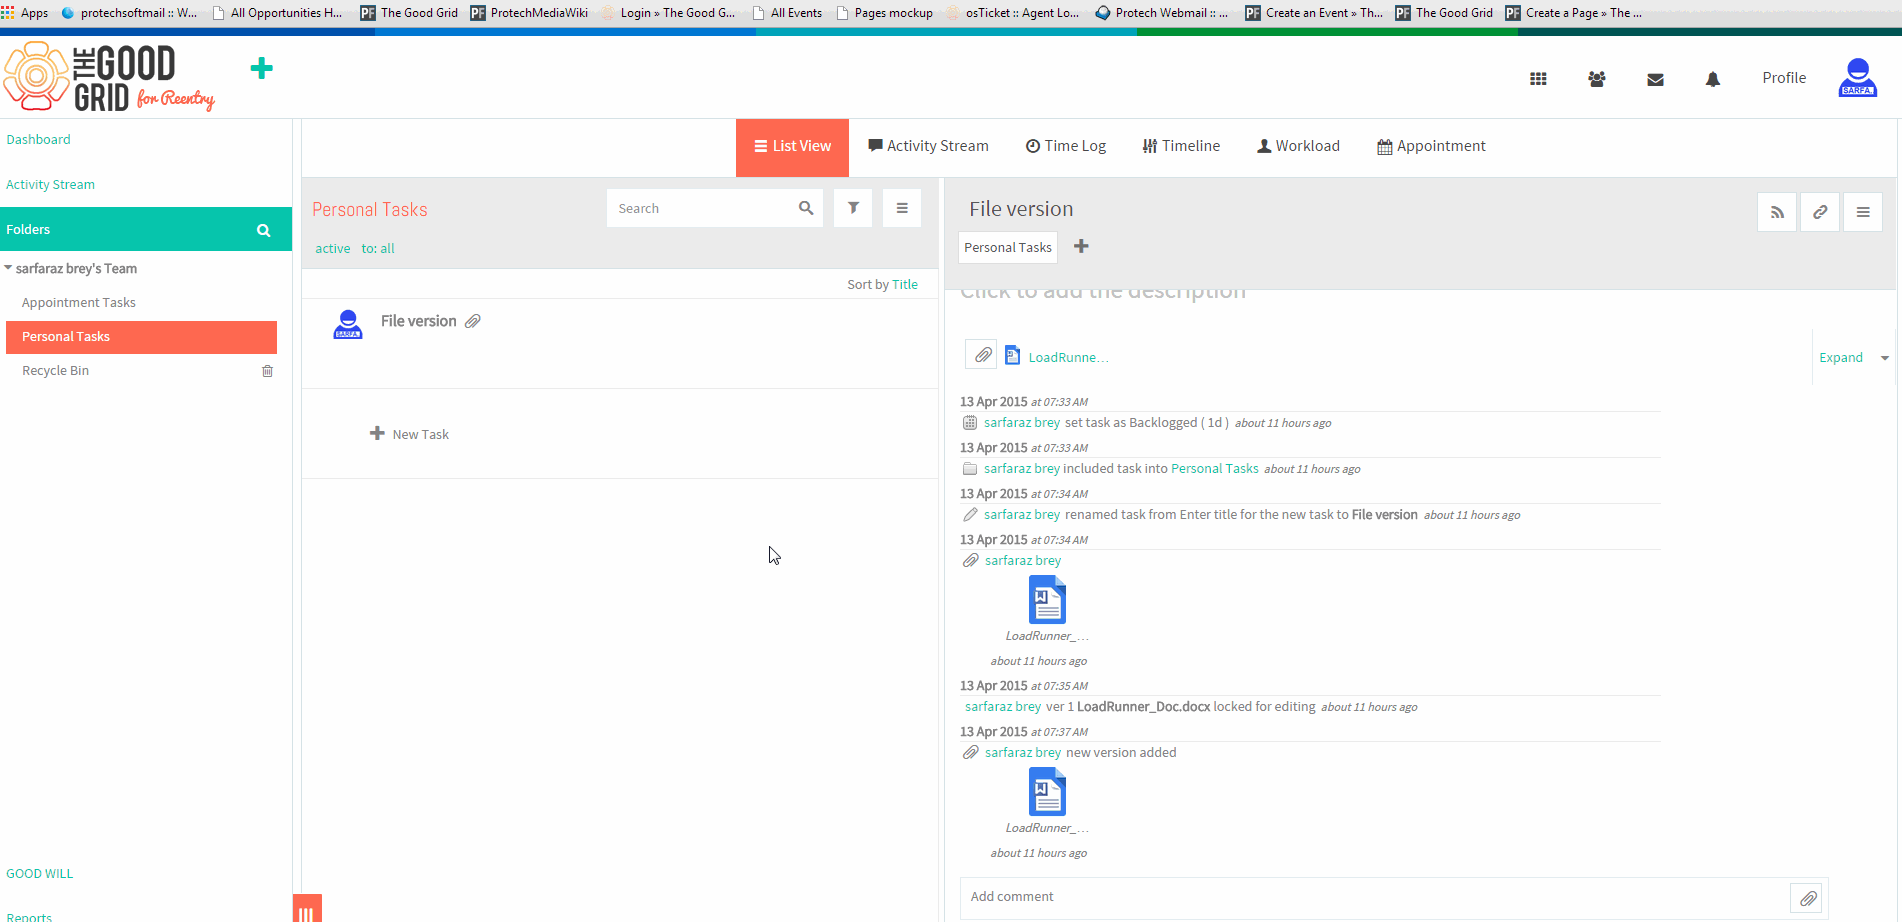This screenshot has height=922, width=1902.
Task: Click GOOD WILL sidebar link
Action: [39, 874]
